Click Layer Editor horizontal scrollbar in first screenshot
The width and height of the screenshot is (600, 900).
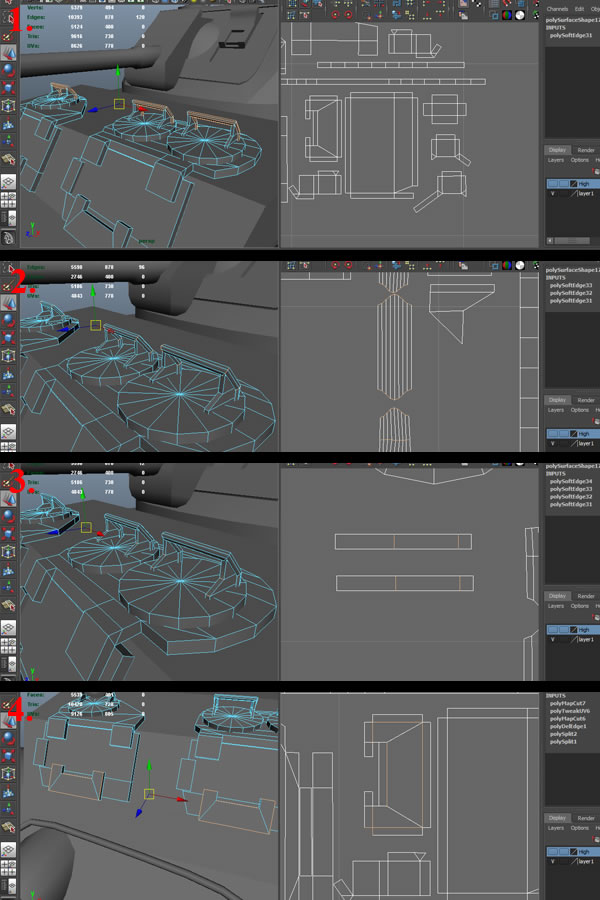click(x=572, y=240)
